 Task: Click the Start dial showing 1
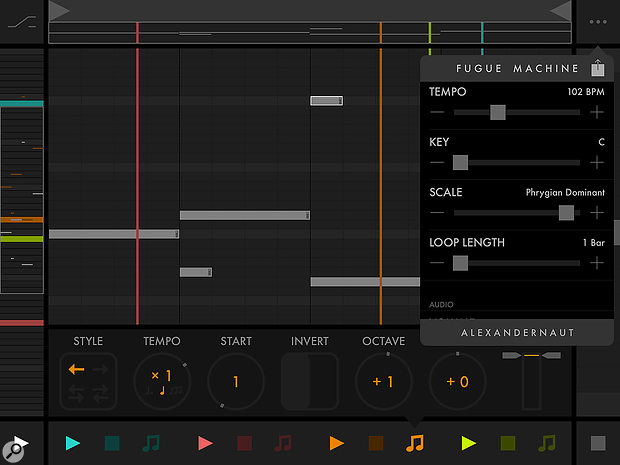point(236,382)
